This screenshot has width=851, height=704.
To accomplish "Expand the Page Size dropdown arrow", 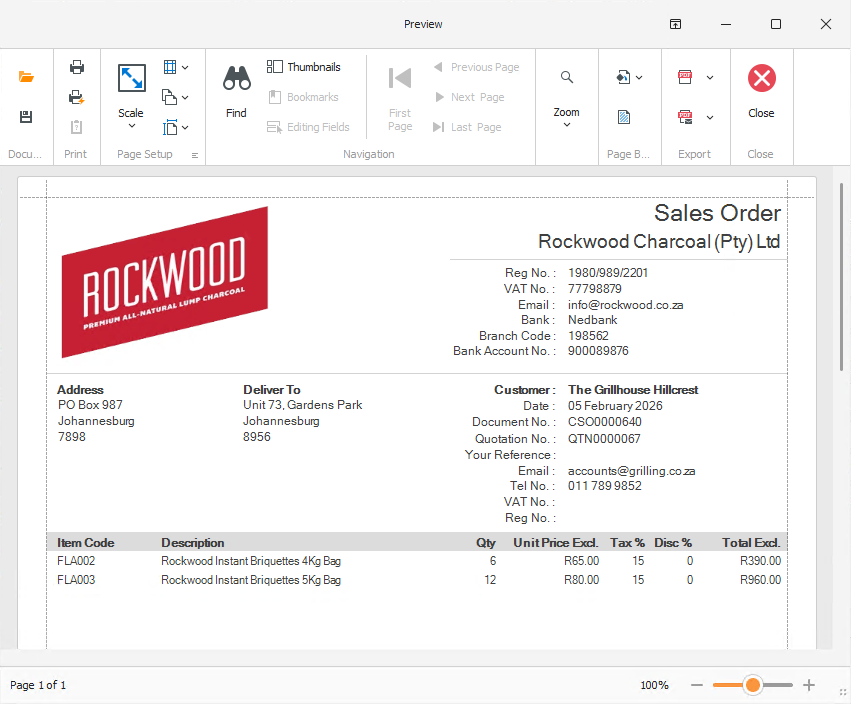I will [x=185, y=128].
